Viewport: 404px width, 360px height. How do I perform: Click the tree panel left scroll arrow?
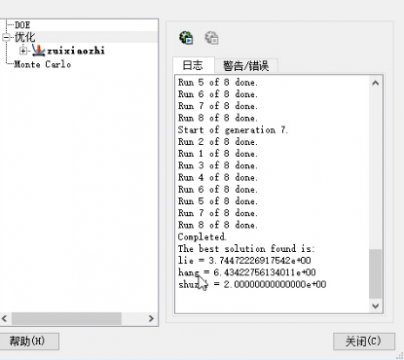click(x=5, y=318)
